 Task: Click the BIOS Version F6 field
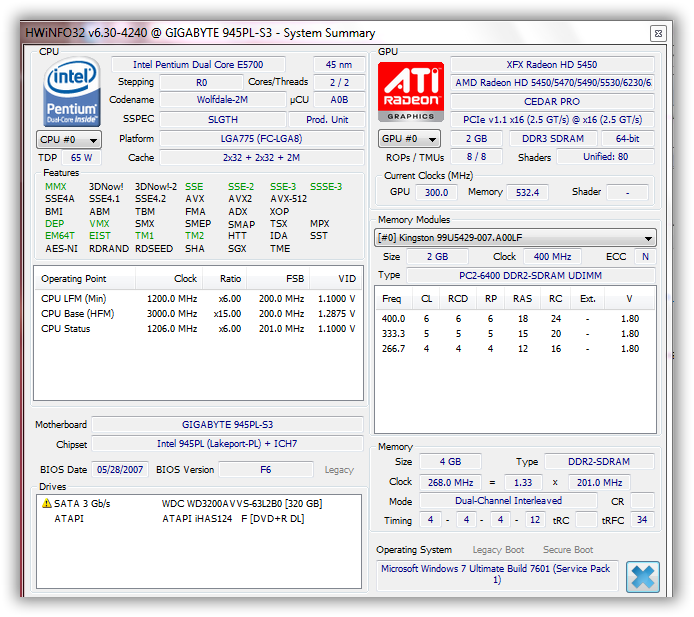coord(266,470)
